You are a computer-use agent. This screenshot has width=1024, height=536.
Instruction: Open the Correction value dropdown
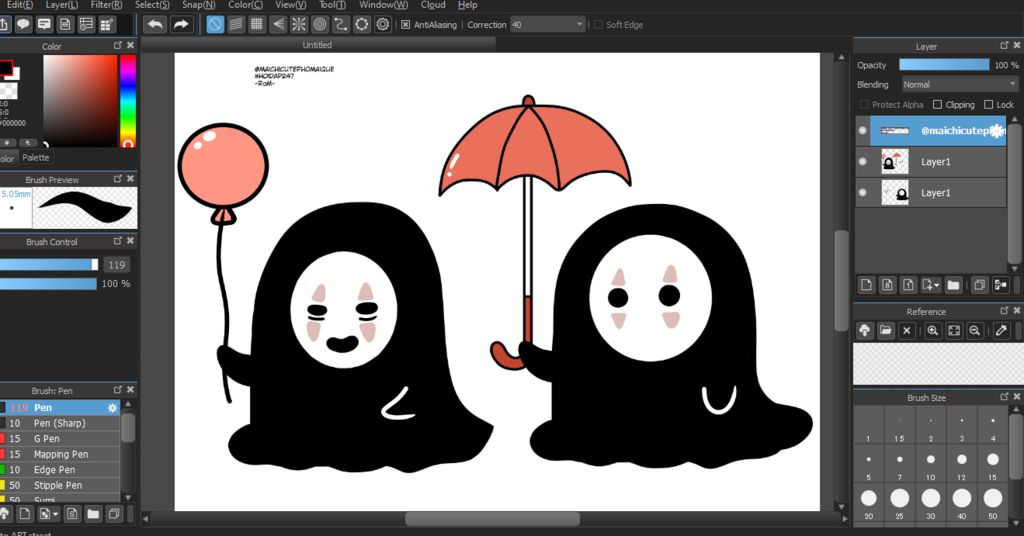pyautogui.click(x=579, y=25)
